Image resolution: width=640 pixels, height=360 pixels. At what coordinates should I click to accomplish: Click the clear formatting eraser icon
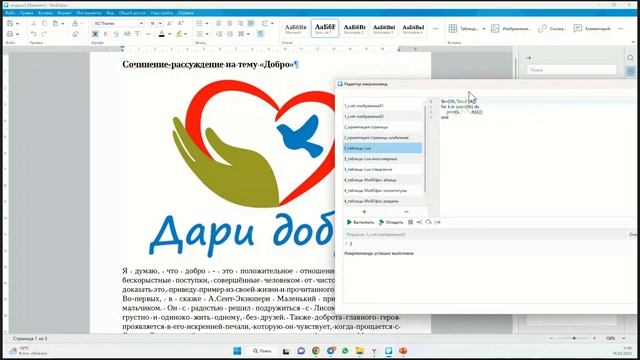(x=75, y=34)
